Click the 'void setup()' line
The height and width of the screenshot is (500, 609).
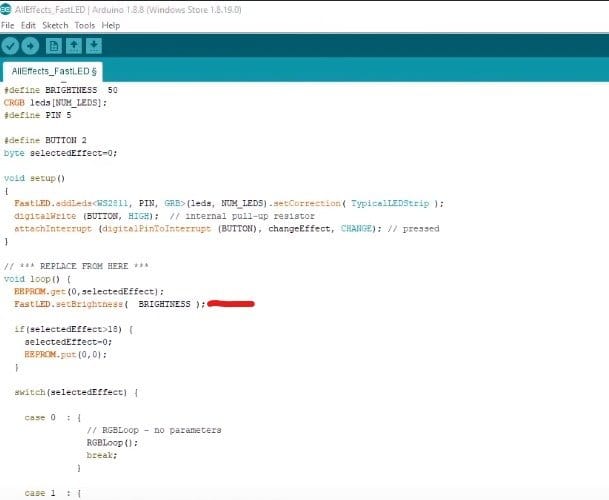click(35, 178)
